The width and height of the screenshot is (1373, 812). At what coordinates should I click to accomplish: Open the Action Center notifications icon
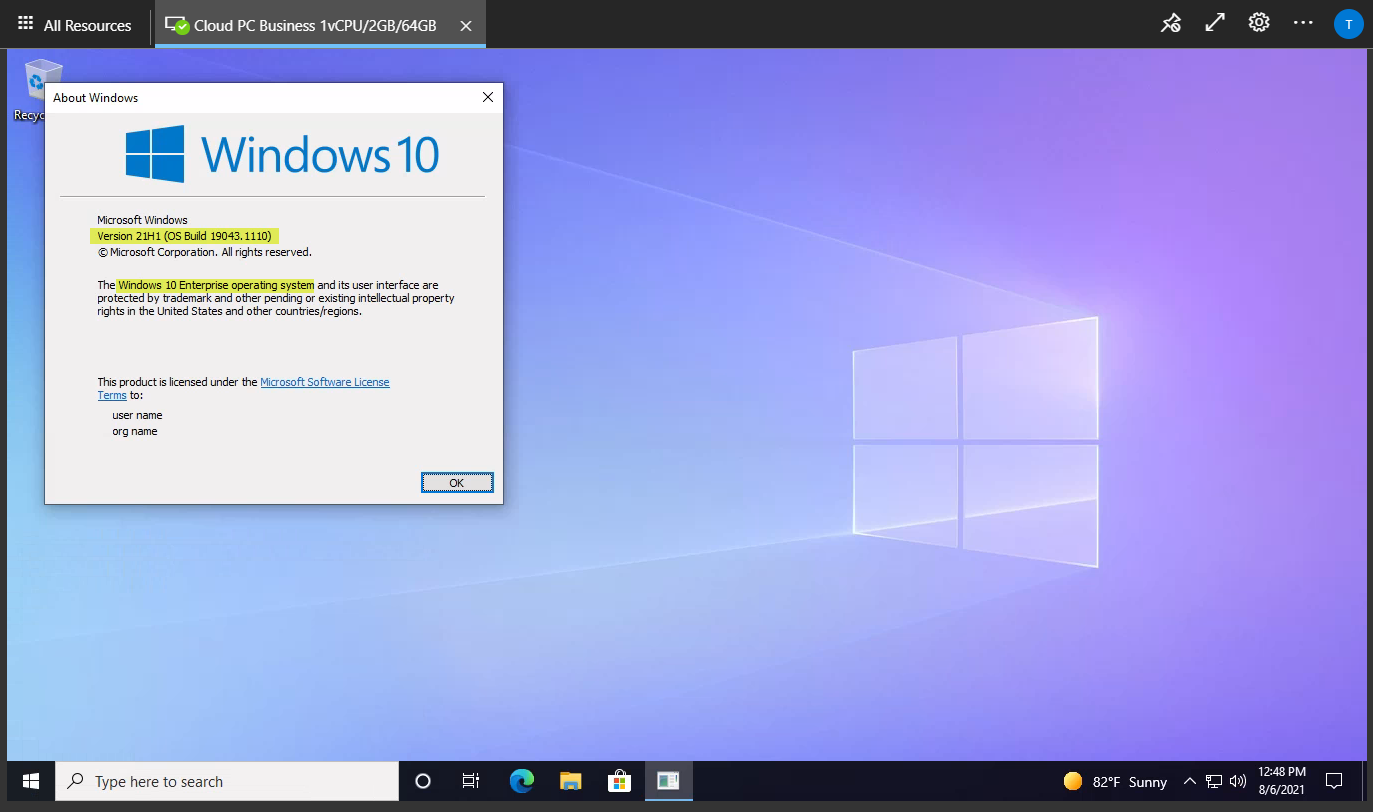pyautogui.click(x=1333, y=781)
